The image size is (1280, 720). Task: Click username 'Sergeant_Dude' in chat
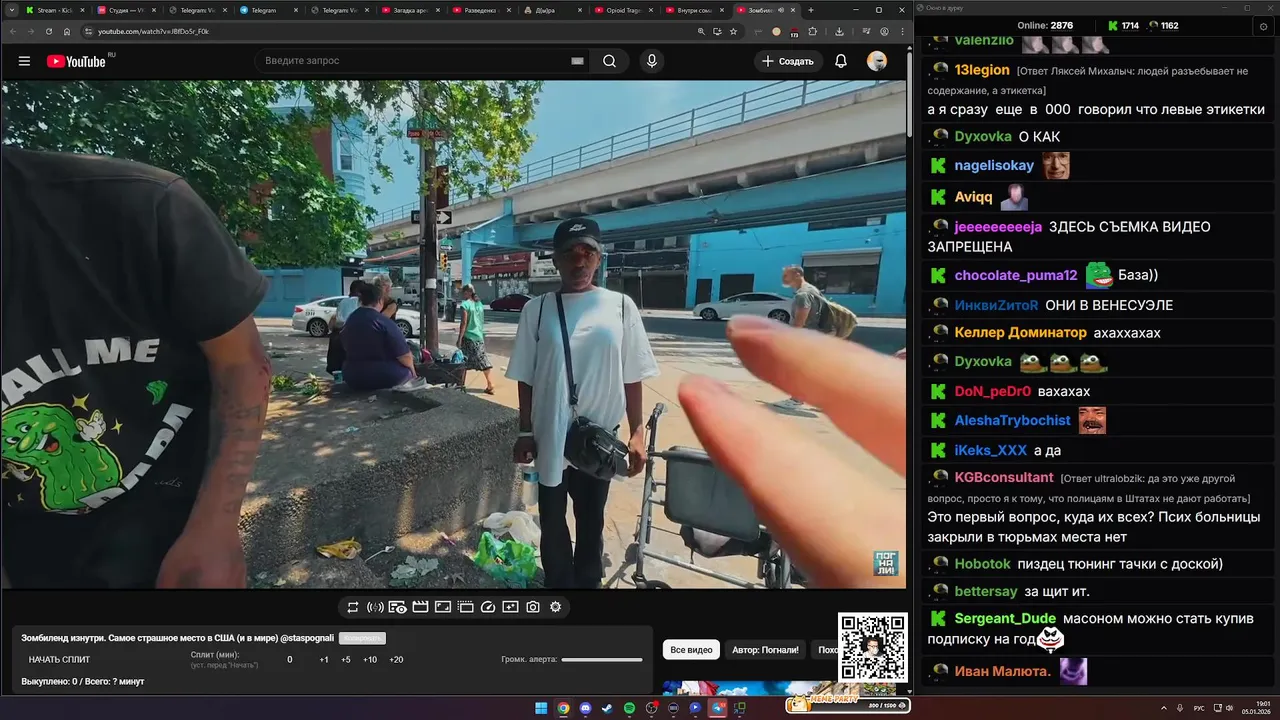pos(1005,619)
